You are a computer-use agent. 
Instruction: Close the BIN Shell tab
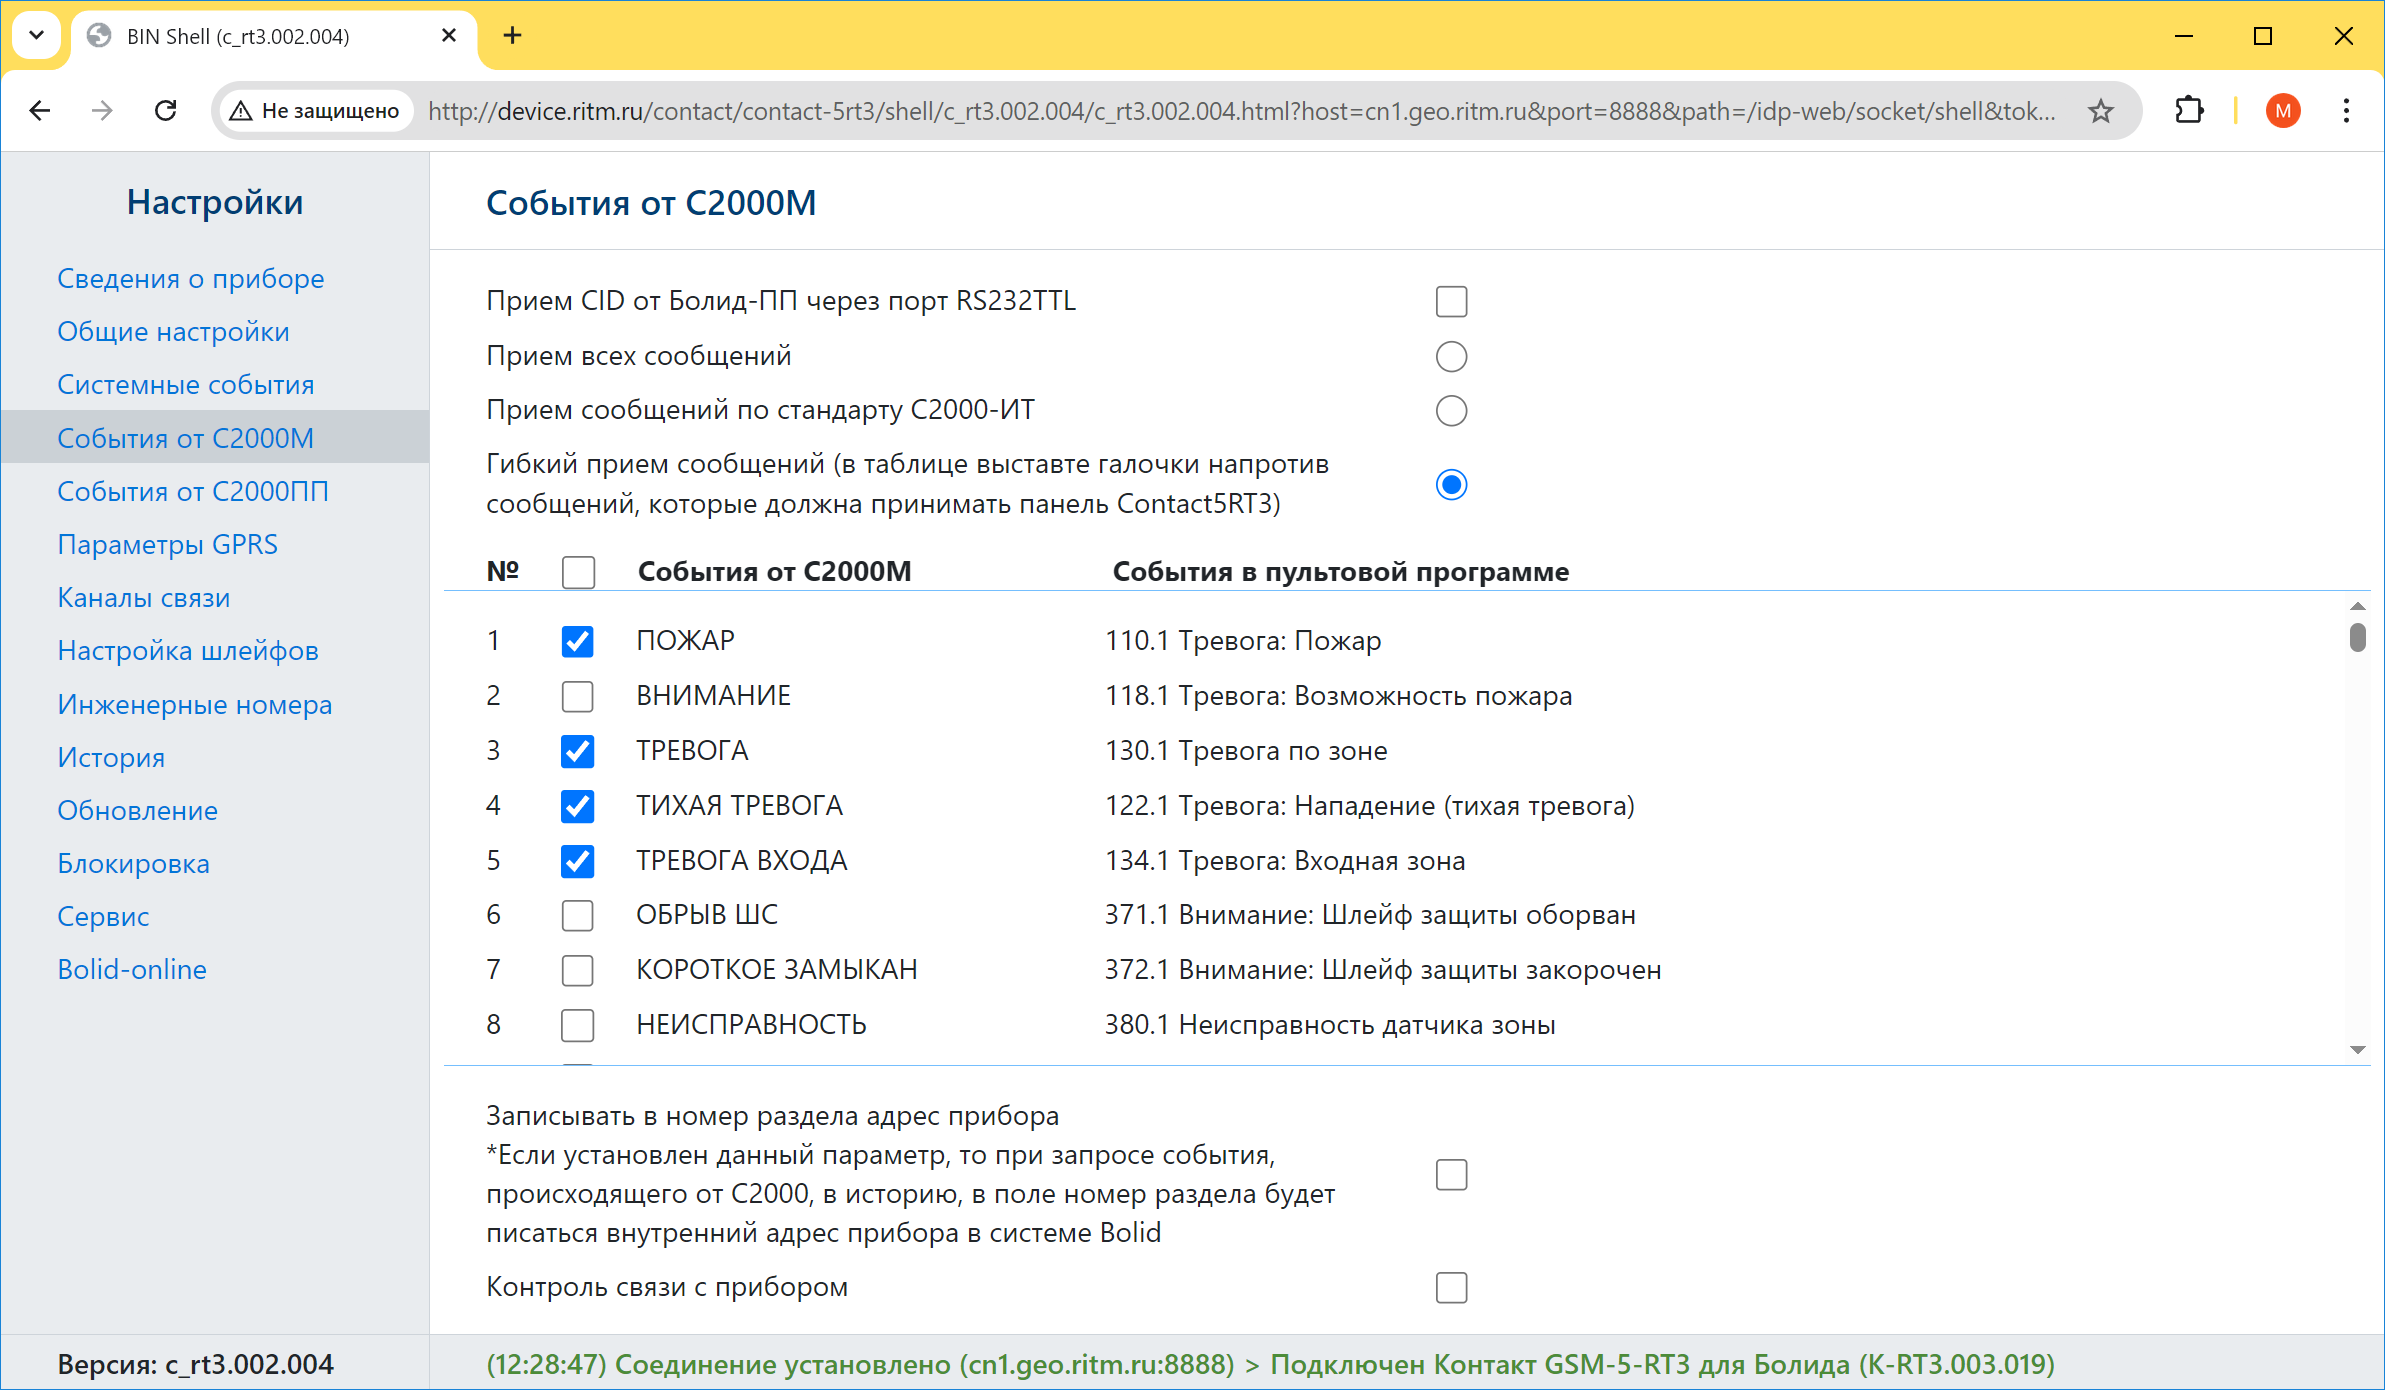click(x=449, y=36)
